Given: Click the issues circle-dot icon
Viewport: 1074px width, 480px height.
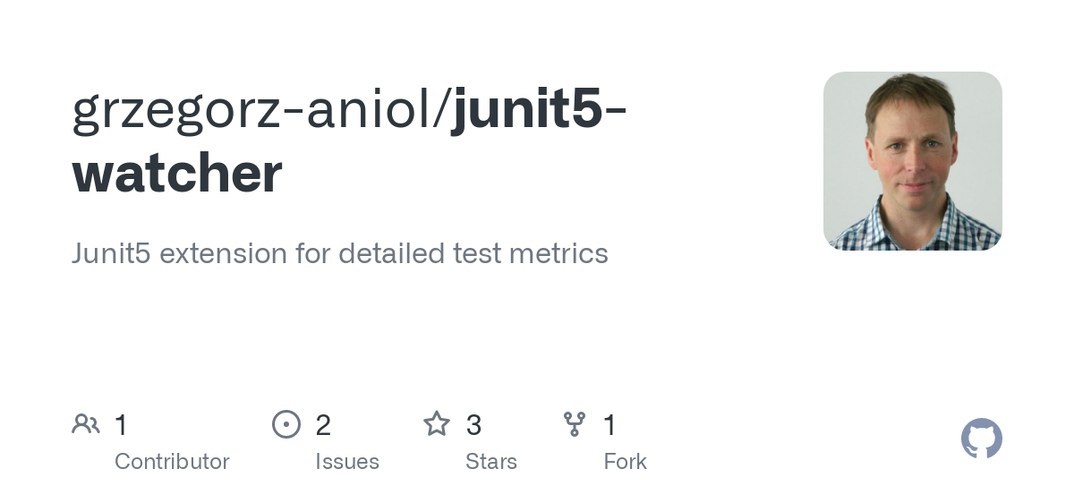Looking at the screenshot, I should tap(286, 425).
